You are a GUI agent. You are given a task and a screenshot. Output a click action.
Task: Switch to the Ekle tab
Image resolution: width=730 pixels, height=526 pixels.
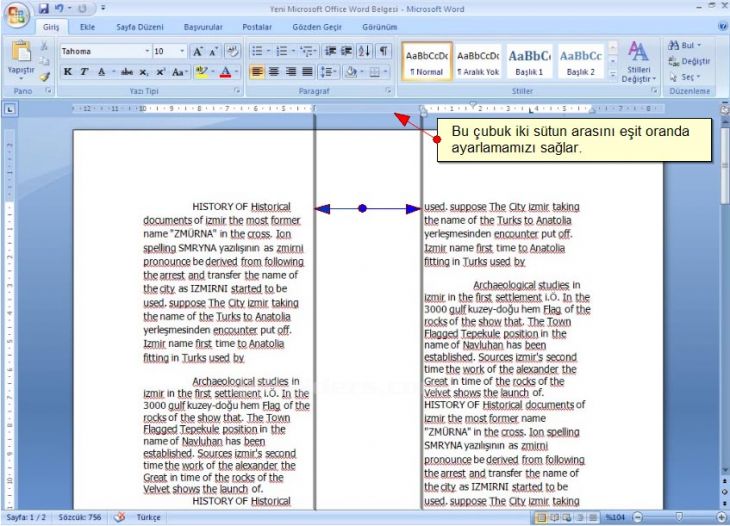pyautogui.click(x=87, y=27)
